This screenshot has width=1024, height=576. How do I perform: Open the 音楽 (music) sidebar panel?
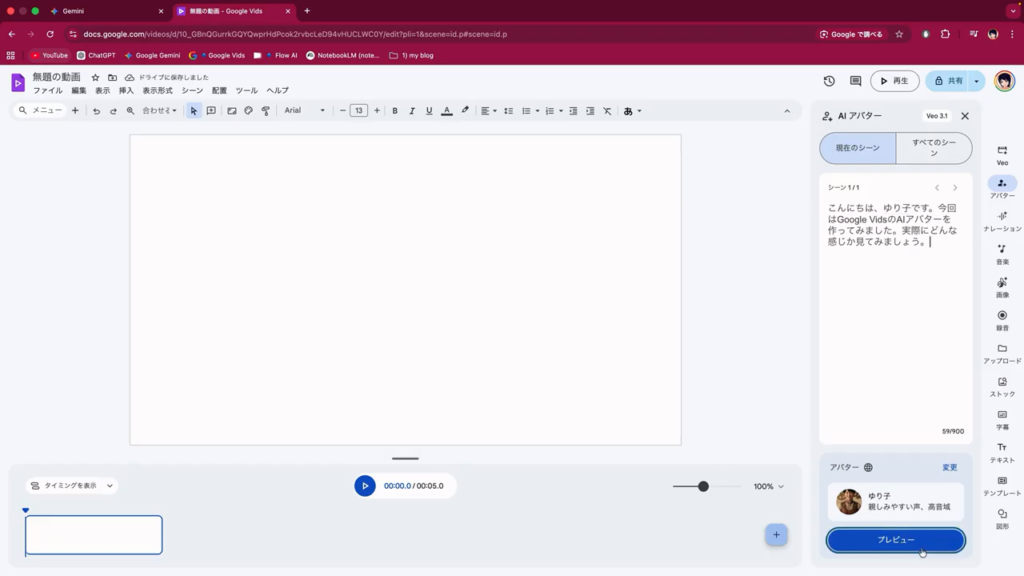tap(1002, 253)
